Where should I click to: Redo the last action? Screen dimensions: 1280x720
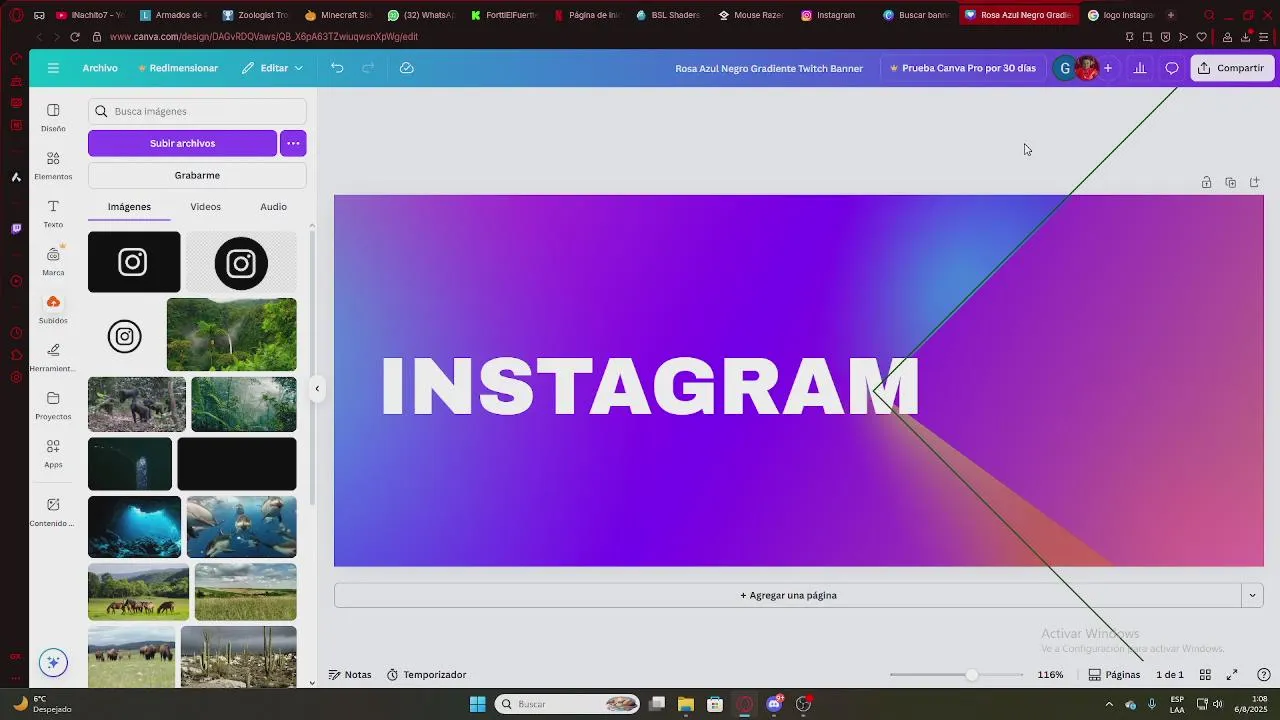click(x=368, y=68)
